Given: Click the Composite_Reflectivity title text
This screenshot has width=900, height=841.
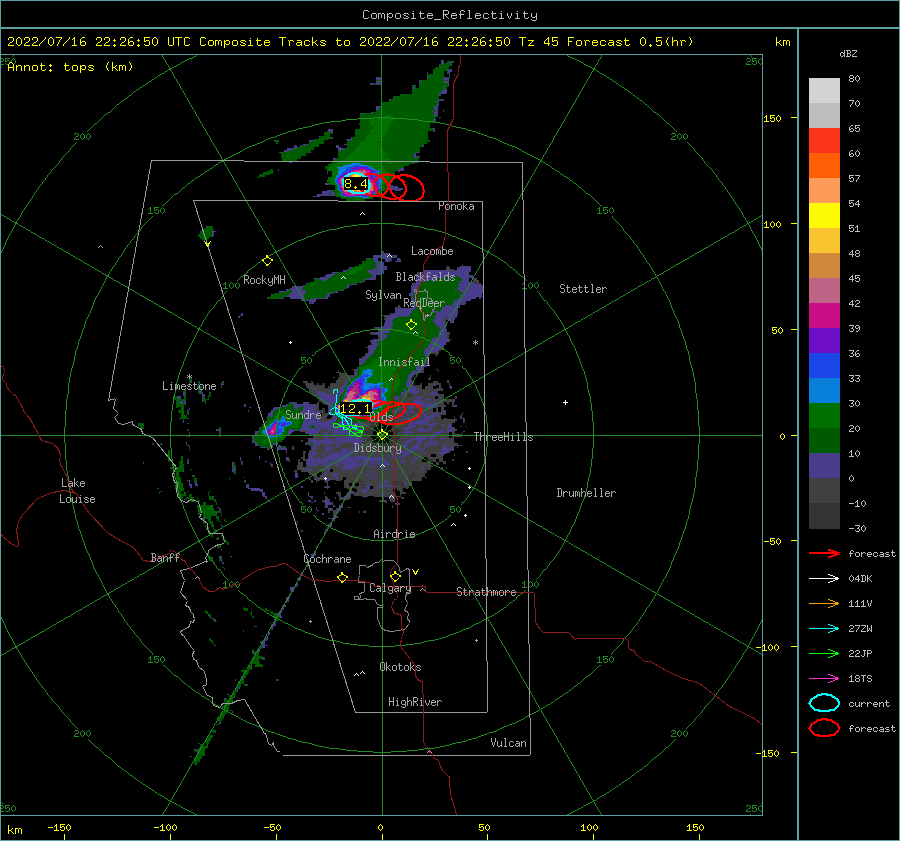Looking at the screenshot, I should tap(449, 15).
